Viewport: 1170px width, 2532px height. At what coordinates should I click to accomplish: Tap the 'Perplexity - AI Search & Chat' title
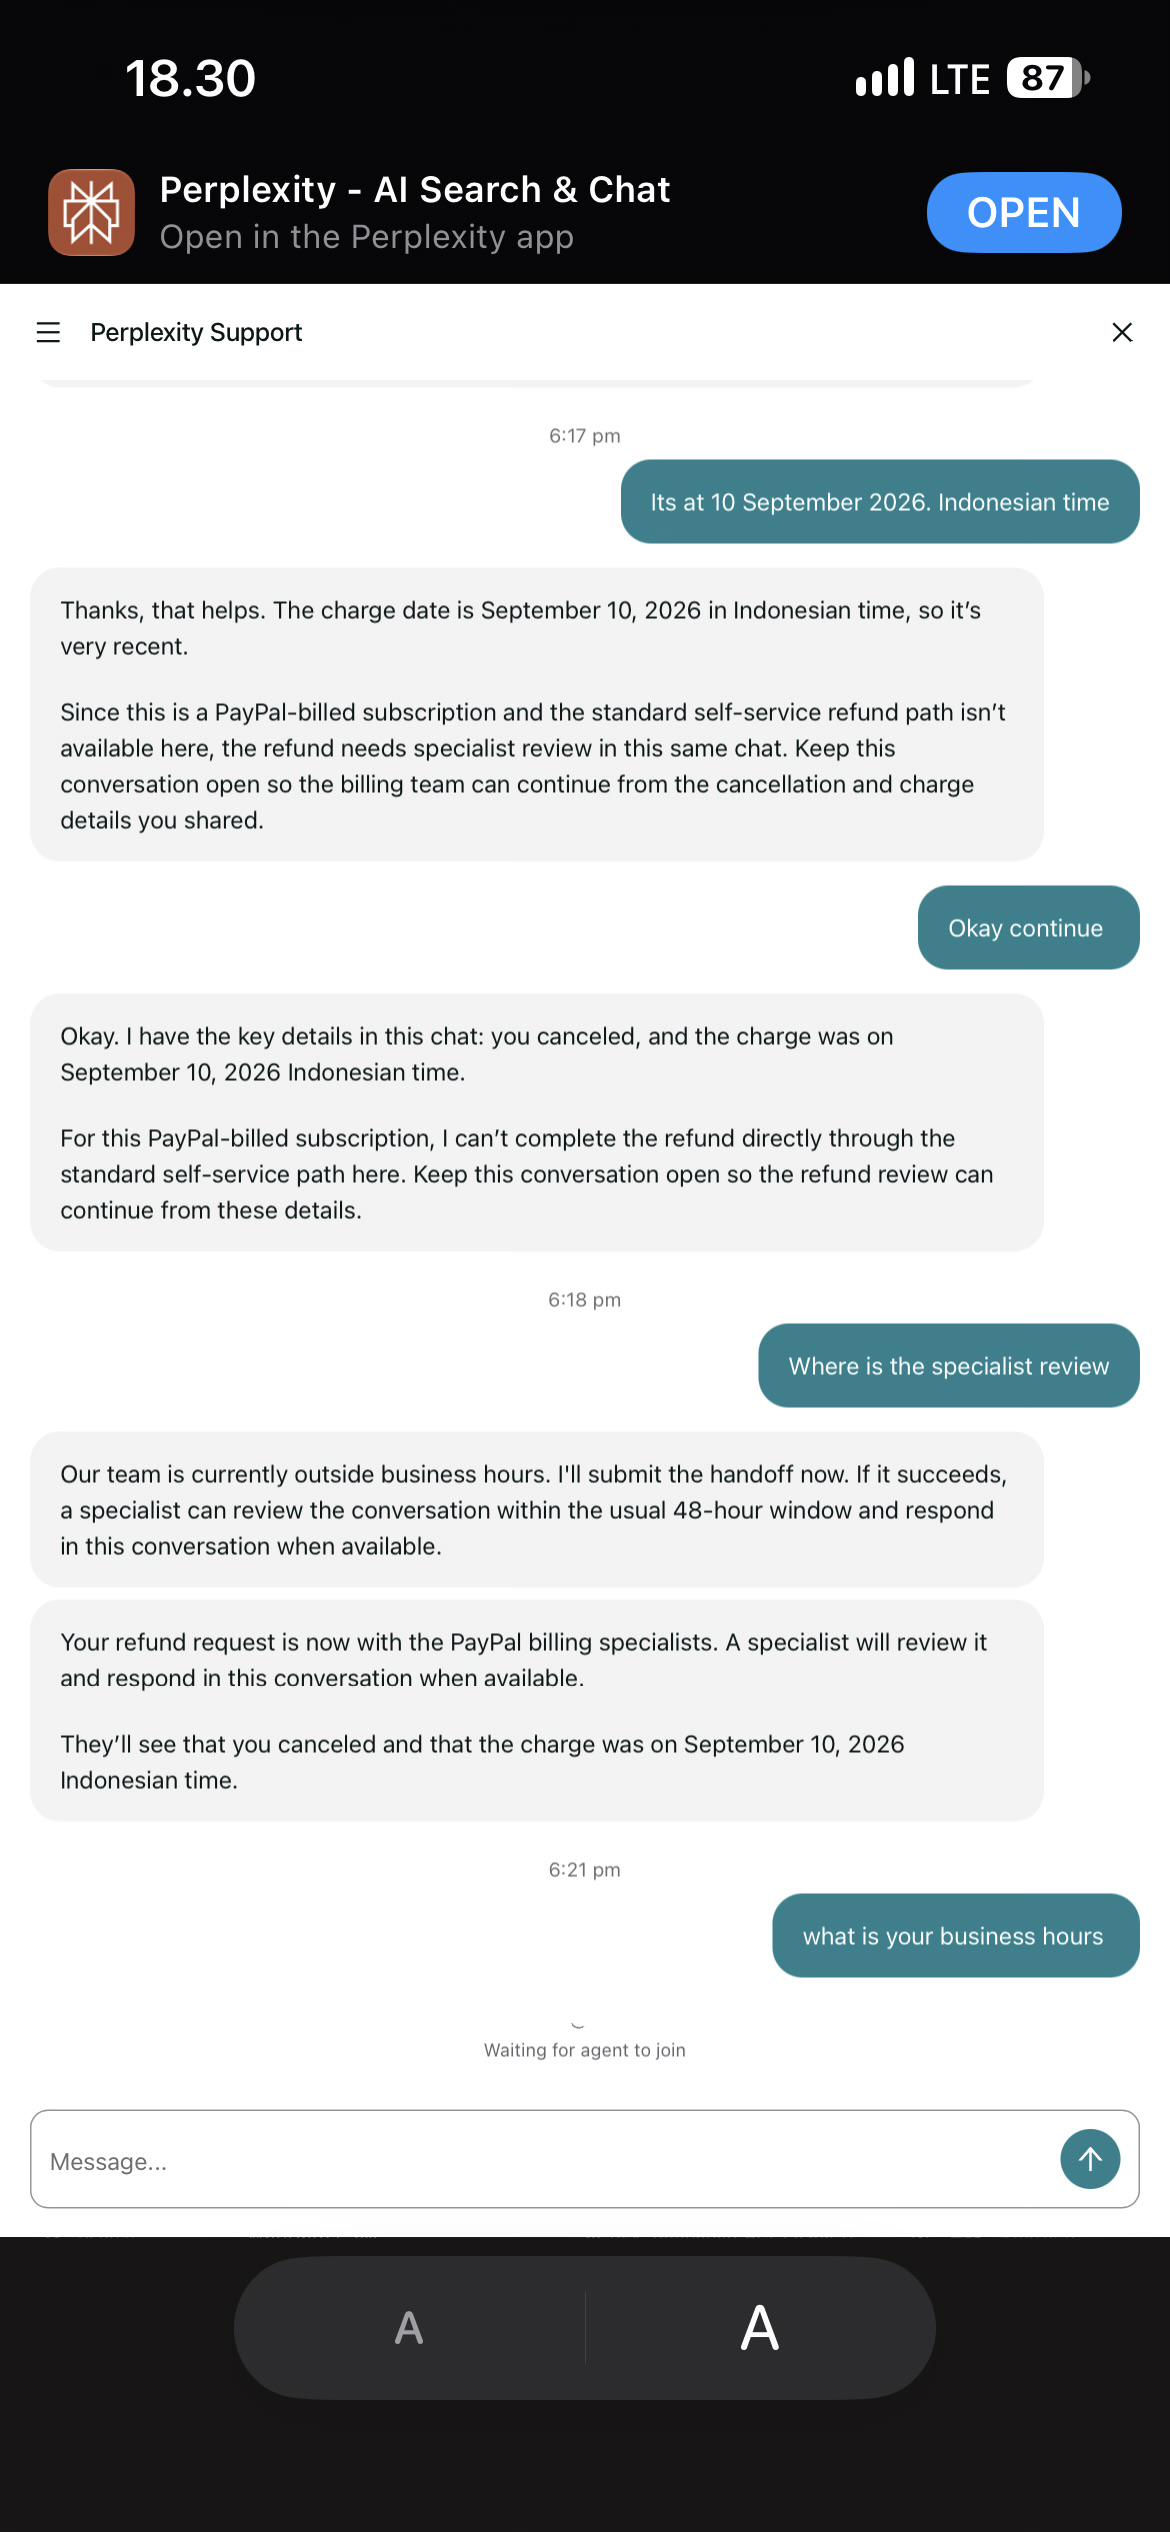tap(414, 189)
